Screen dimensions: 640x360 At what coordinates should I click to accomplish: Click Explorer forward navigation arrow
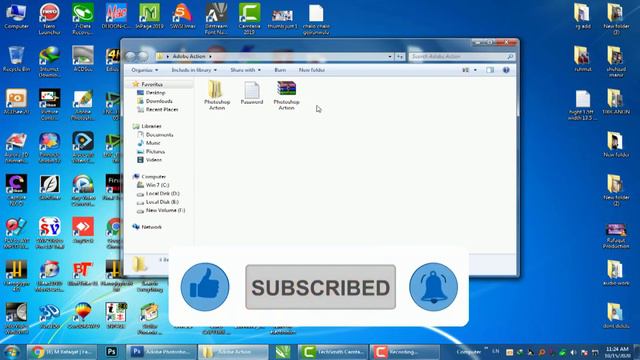coord(143,56)
